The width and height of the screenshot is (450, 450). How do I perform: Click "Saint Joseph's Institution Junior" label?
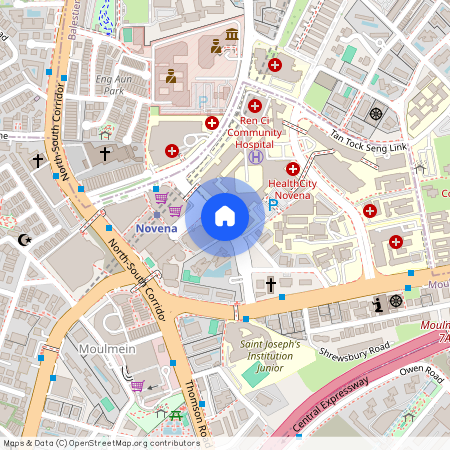(x=270, y=356)
